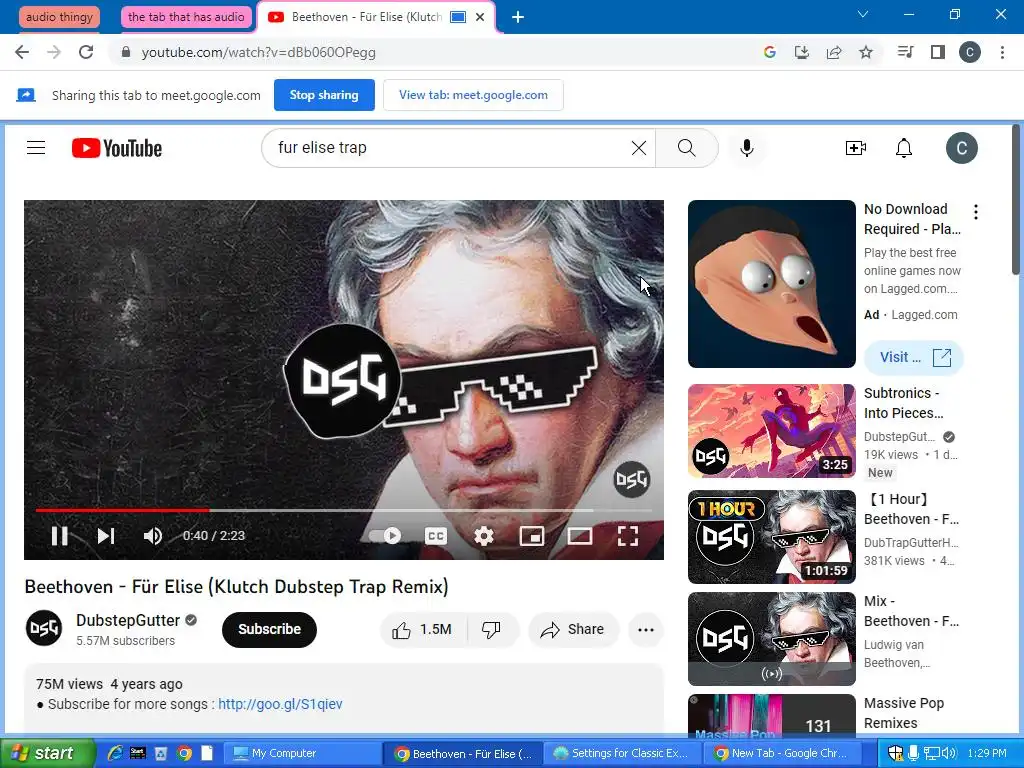Open My Computer taskbar item

(x=302, y=753)
